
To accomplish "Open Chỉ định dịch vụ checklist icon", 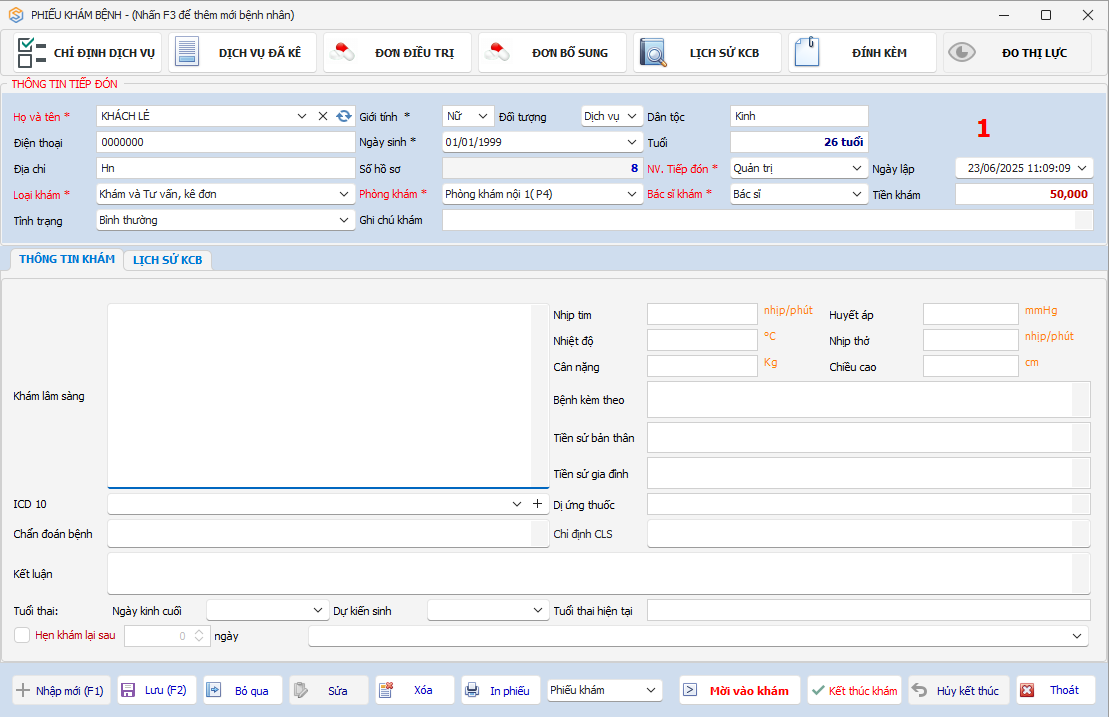I will point(31,52).
